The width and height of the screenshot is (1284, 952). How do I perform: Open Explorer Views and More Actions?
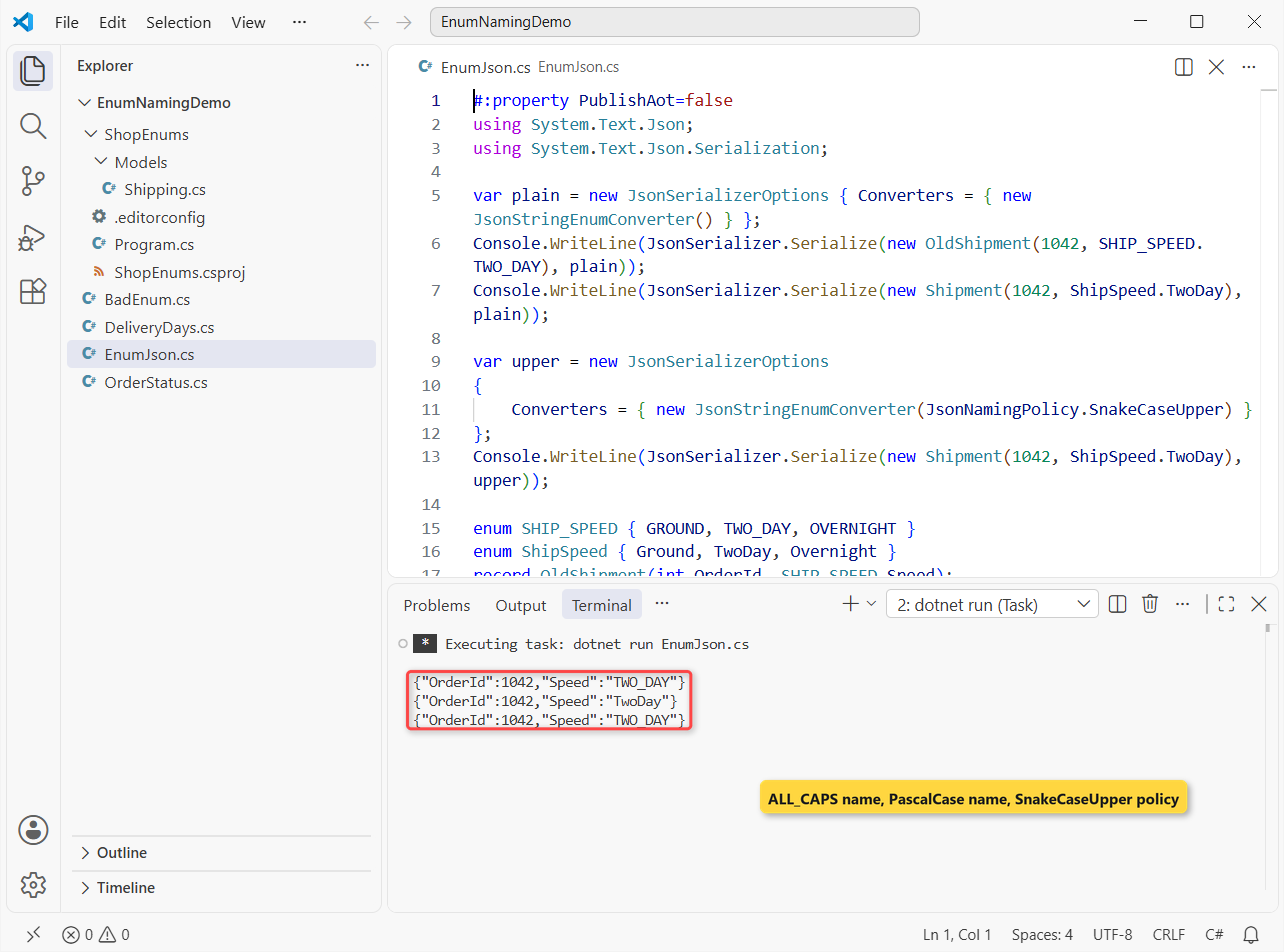[362, 66]
